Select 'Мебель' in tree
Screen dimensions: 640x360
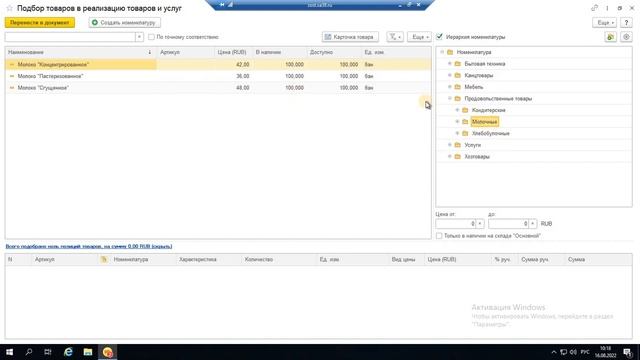(x=473, y=87)
